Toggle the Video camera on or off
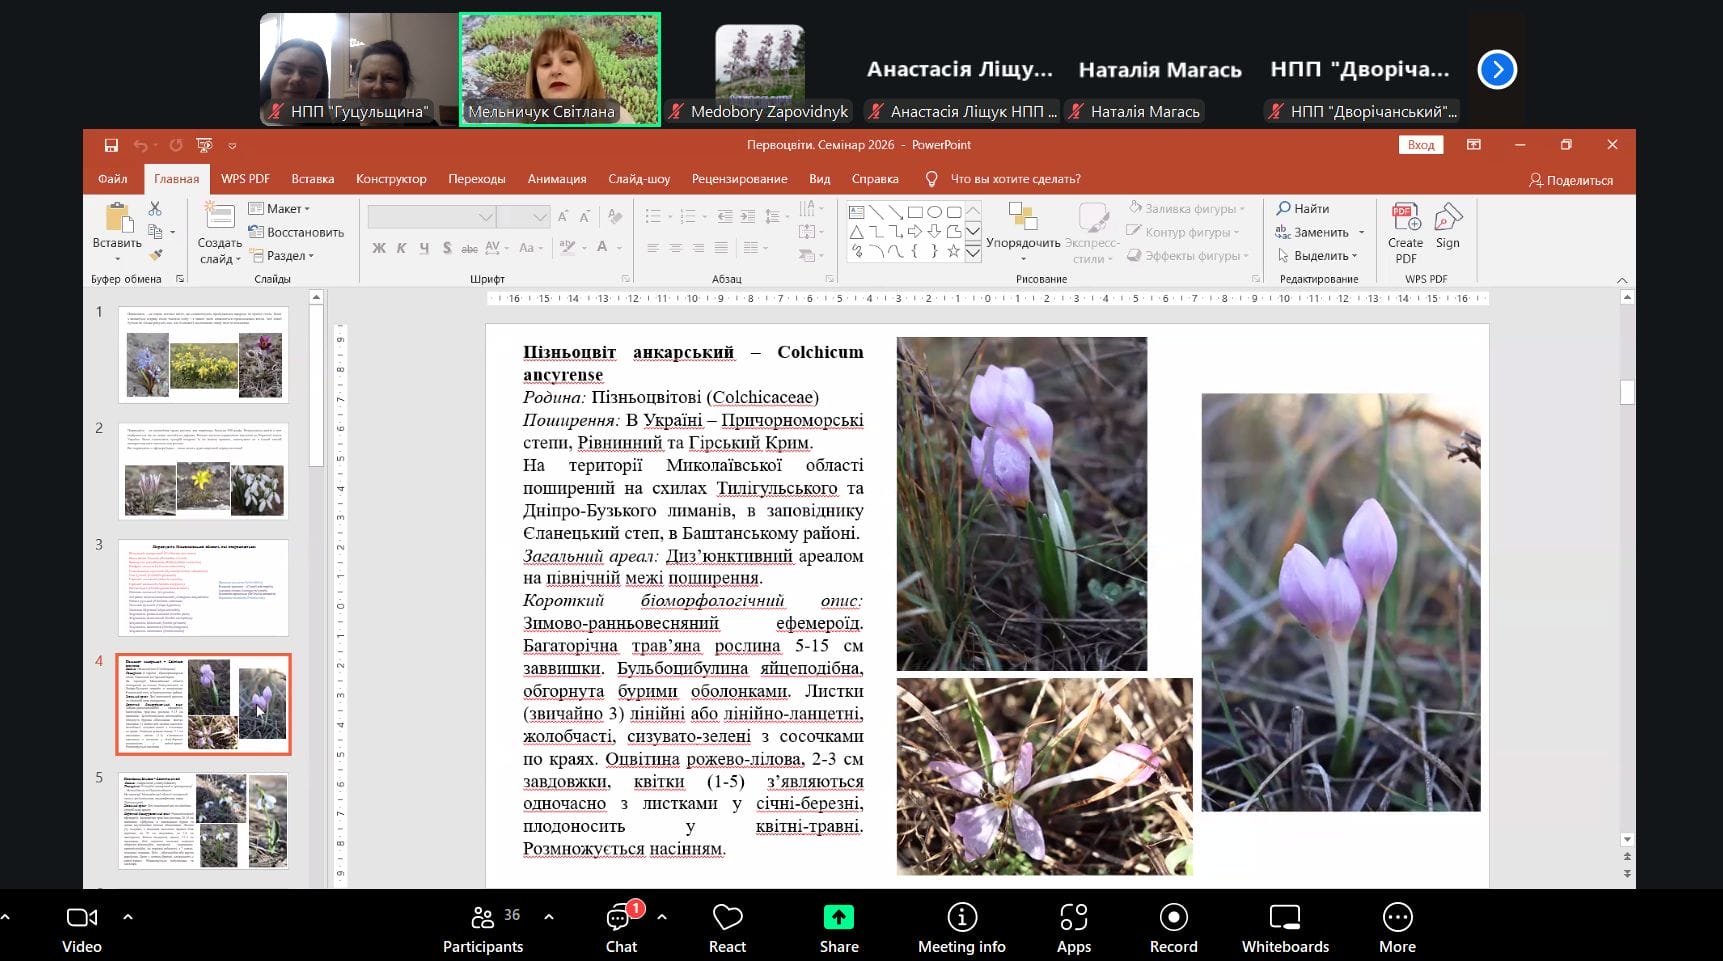 click(x=82, y=918)
